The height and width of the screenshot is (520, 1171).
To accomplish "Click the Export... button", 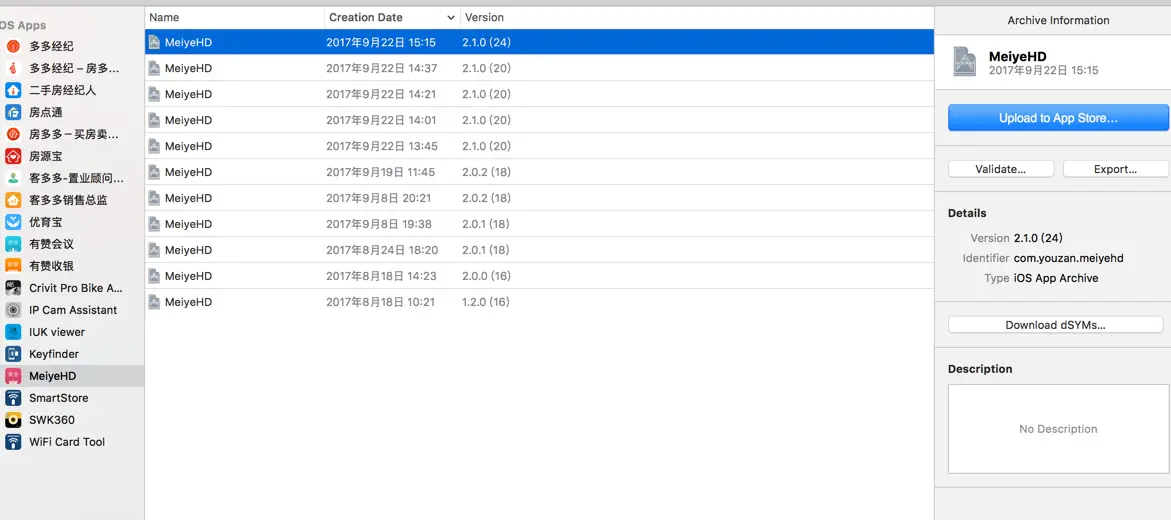I will pos(1115,169).
